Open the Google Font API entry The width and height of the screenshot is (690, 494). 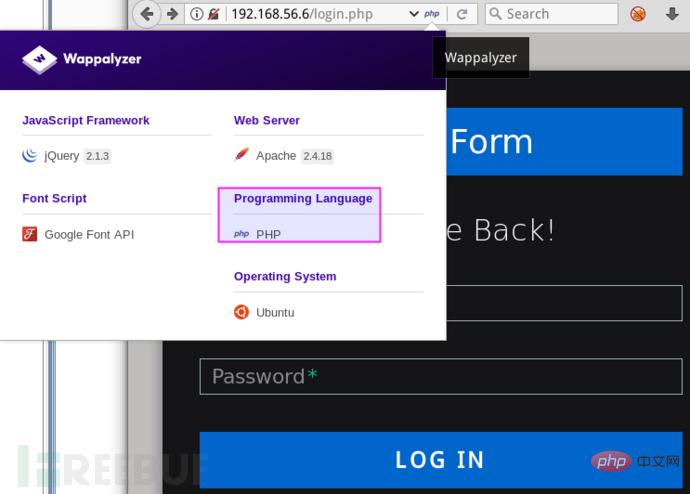pyautogui.click(x=89, y=234)
